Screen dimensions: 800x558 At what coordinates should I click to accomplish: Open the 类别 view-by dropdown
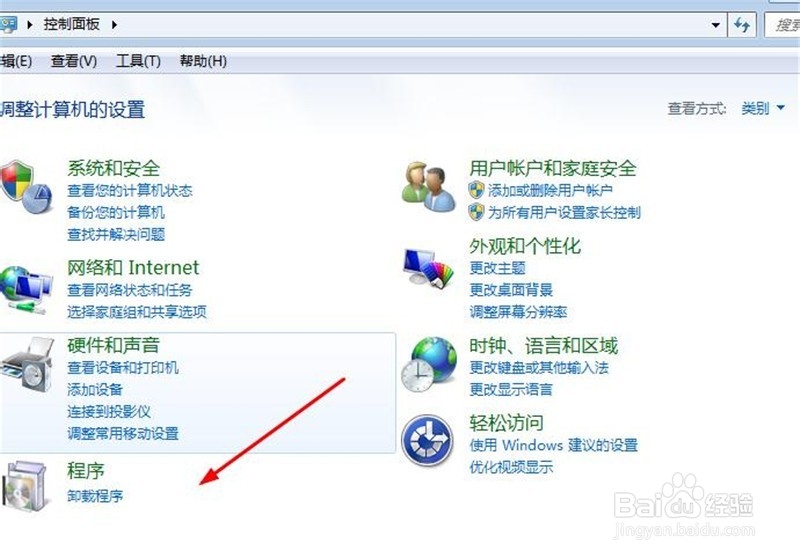(763, 108)
